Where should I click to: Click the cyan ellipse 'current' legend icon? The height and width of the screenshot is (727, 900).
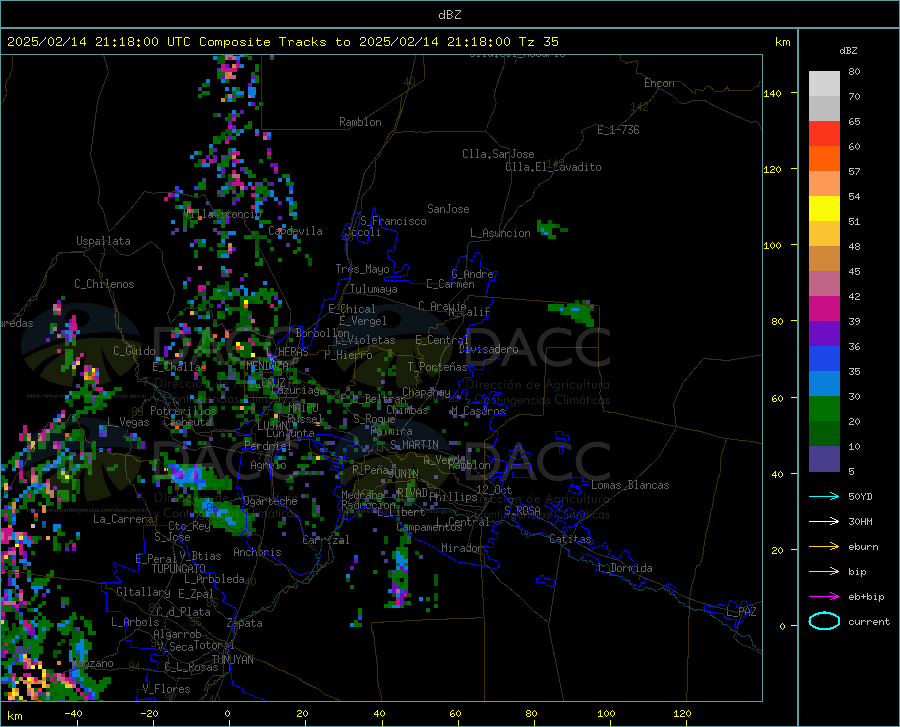point(824,621)
